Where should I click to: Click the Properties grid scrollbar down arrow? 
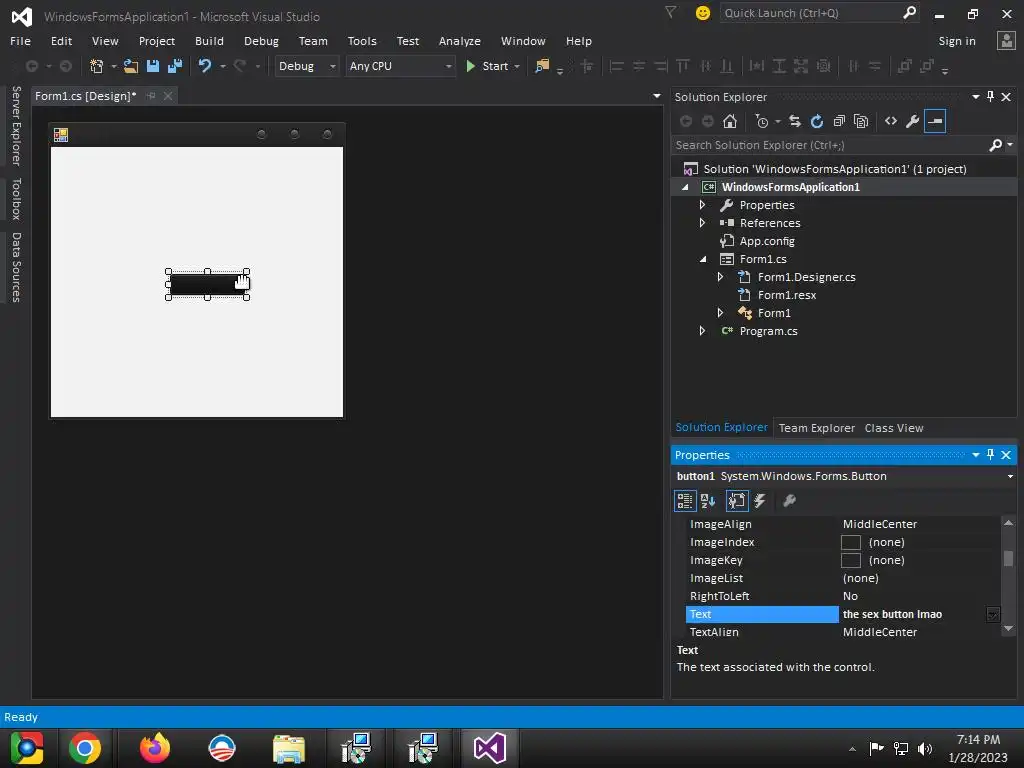1008,628
